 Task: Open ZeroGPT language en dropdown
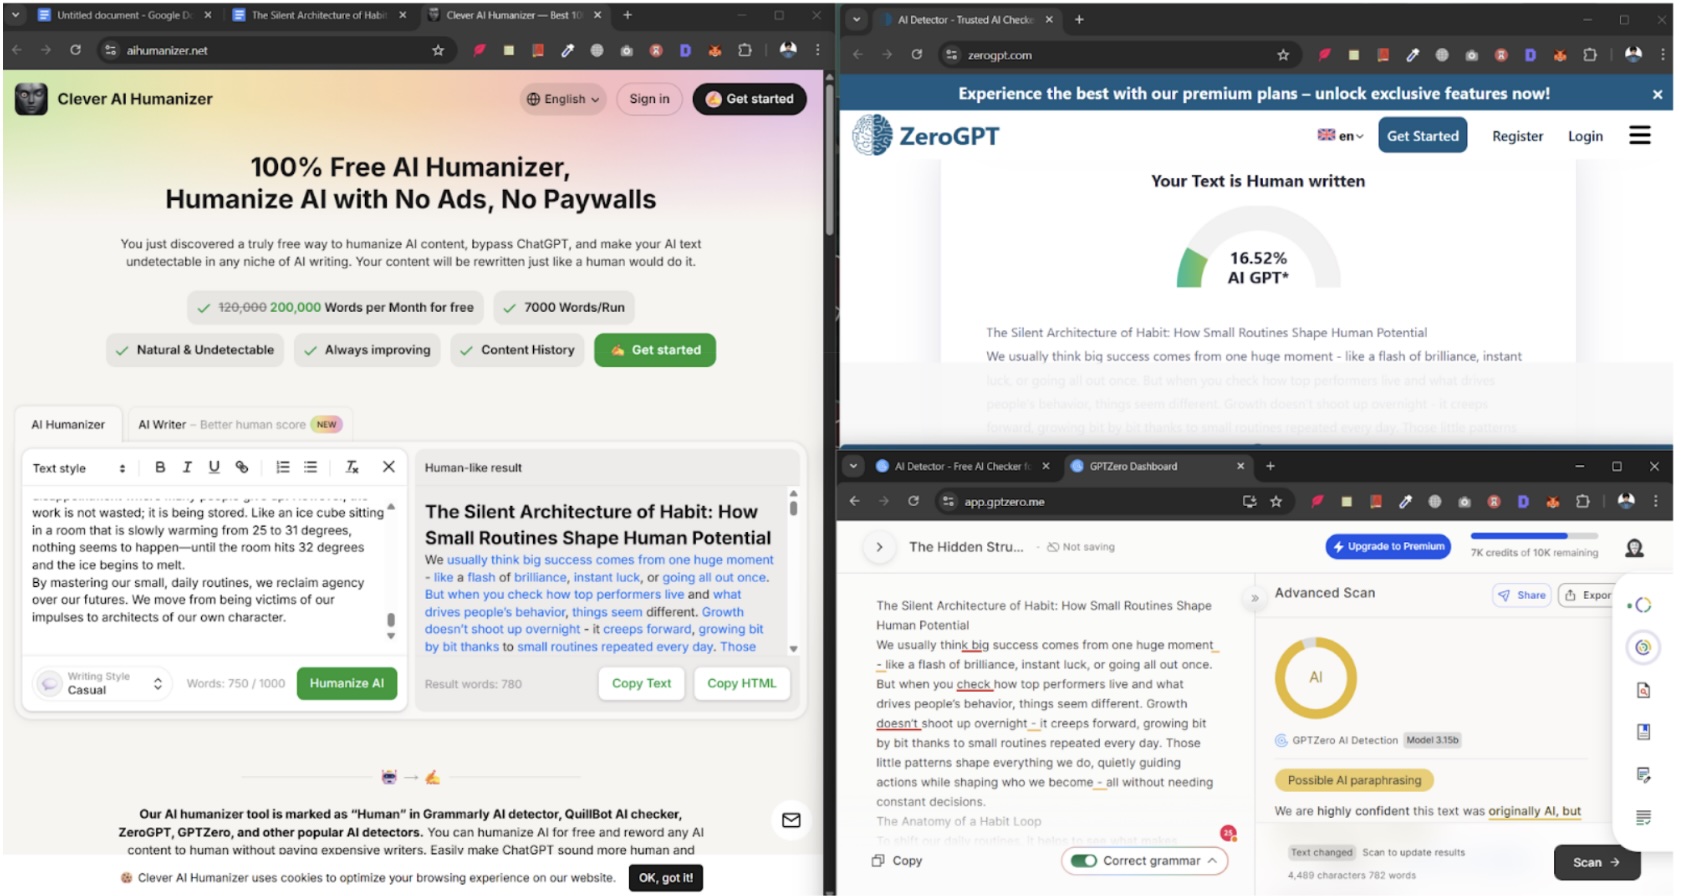click(x=1340, y=135)
